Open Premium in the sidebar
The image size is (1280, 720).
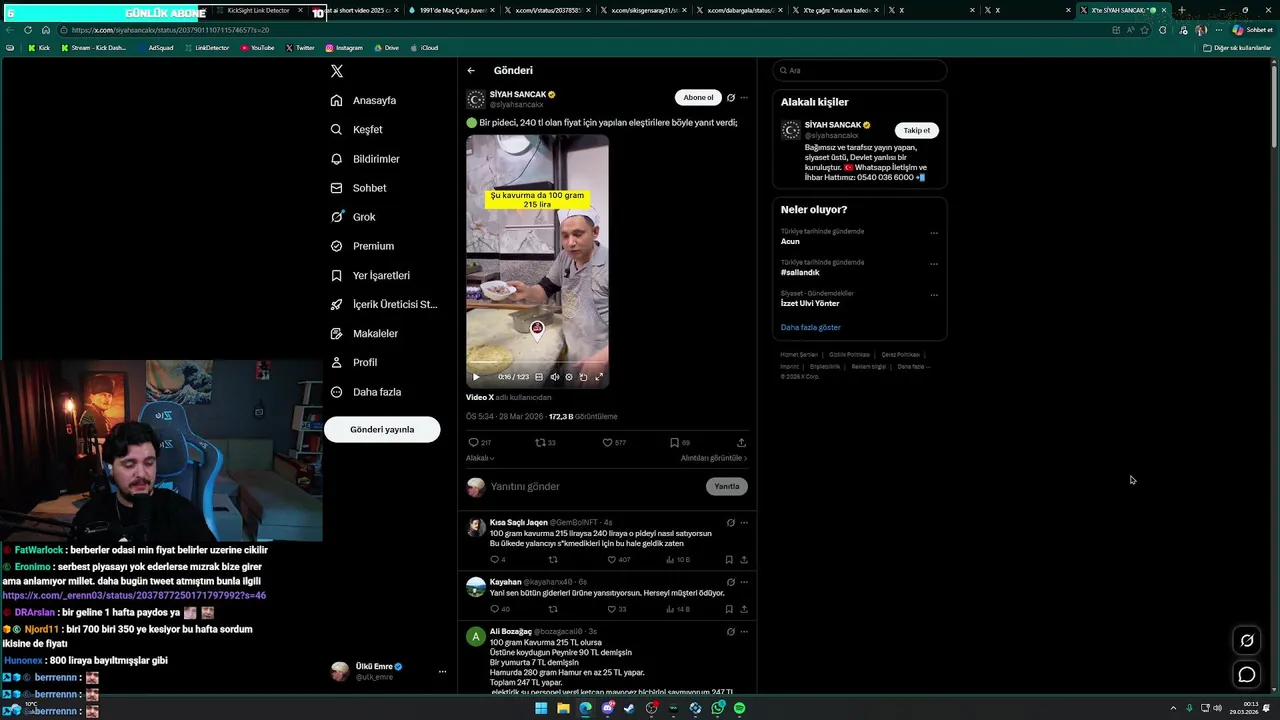click(x=362, y=246)
